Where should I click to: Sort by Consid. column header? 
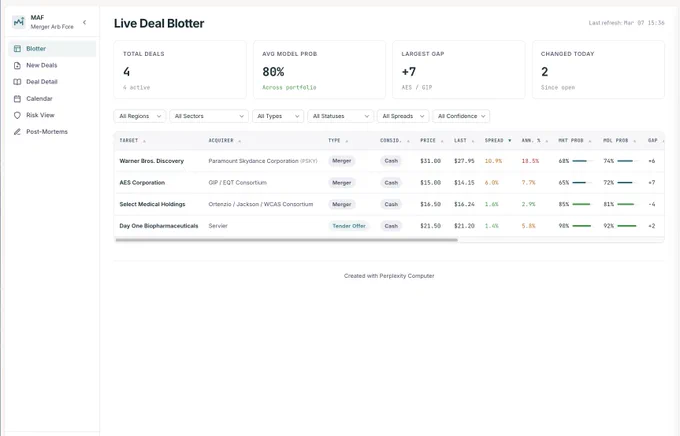pos(394,141)
